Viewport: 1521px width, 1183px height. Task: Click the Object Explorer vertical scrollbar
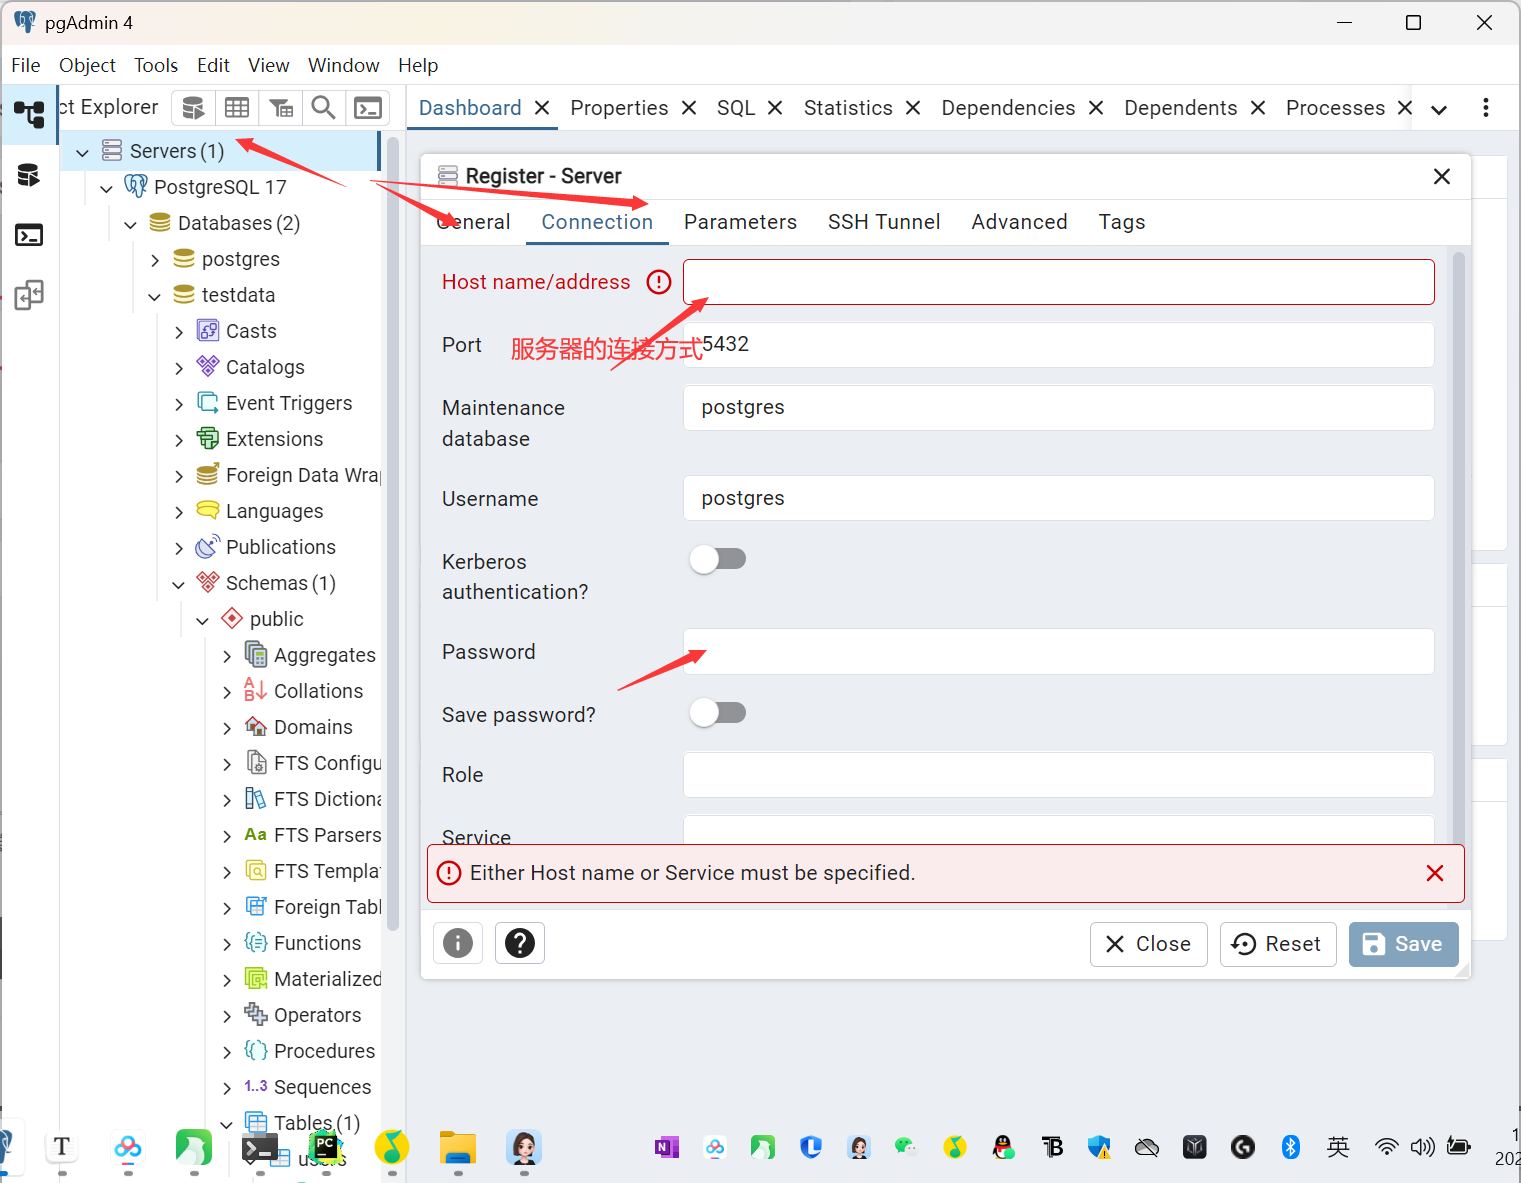[393, 535]
